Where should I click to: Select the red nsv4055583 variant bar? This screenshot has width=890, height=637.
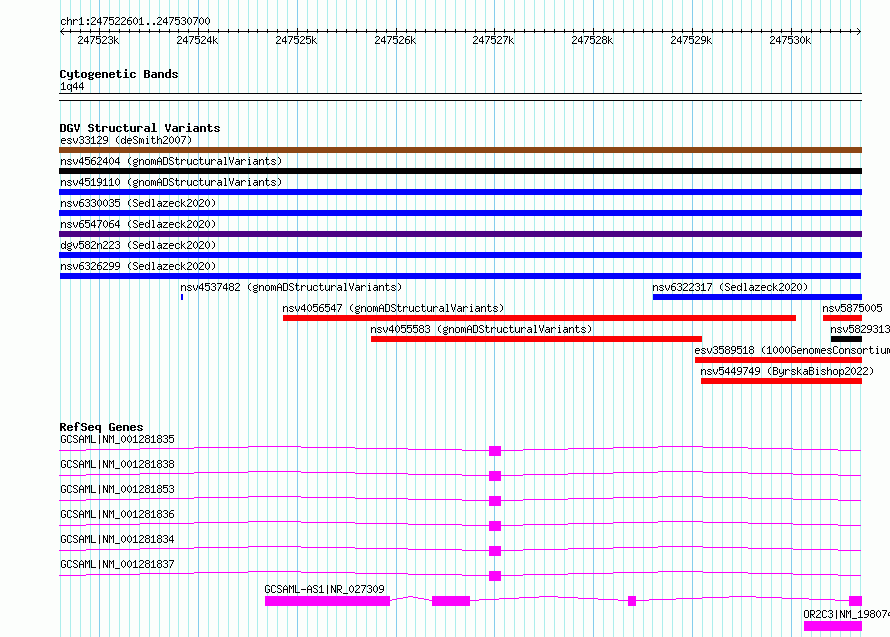(536, 339)
